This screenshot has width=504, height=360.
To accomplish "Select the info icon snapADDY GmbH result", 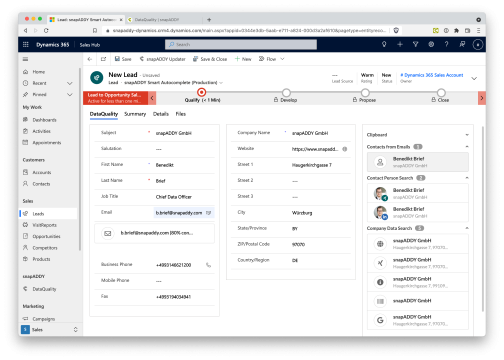I will coord(418,282).
